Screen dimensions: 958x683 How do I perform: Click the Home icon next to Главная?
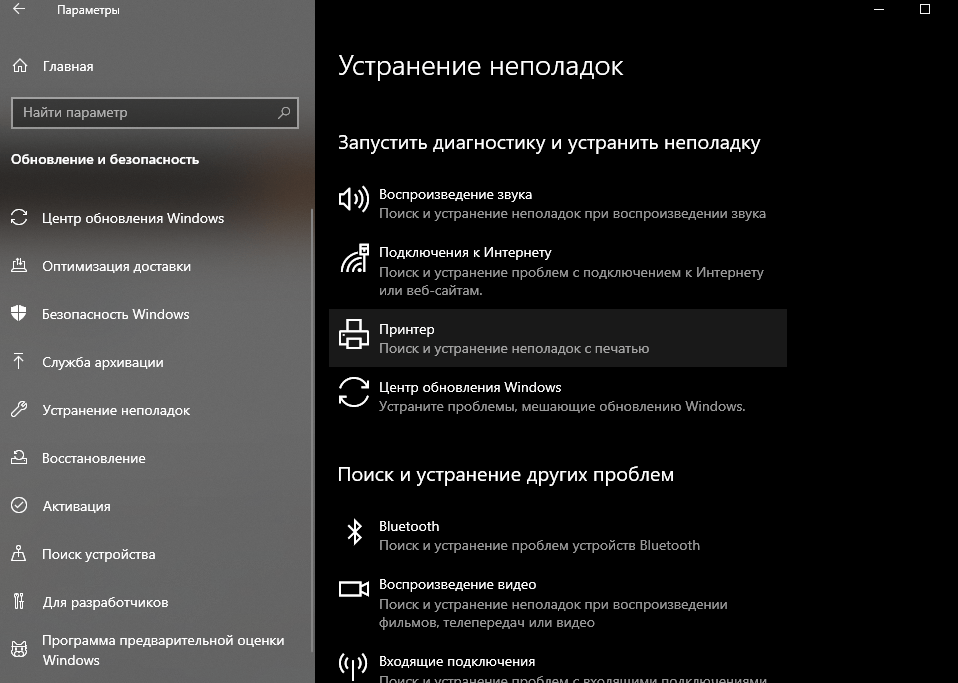click(x=19, y=66)
